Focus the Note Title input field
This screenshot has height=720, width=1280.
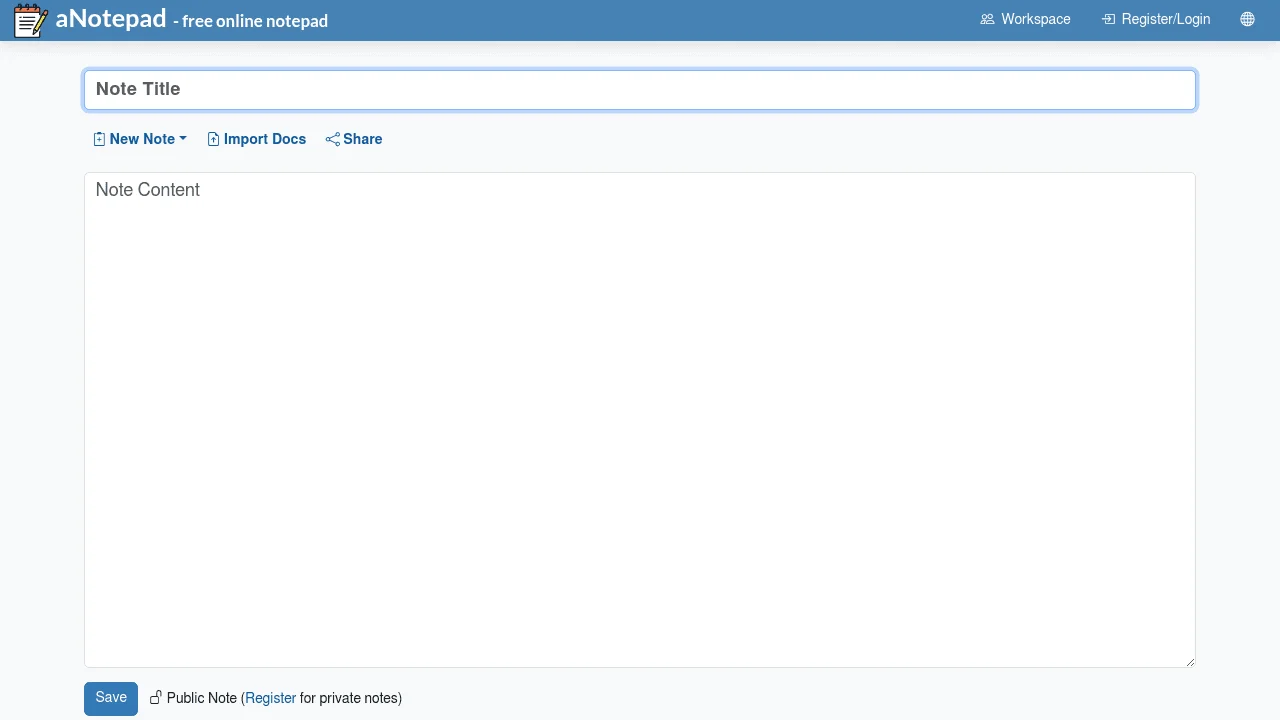(640, 90)
